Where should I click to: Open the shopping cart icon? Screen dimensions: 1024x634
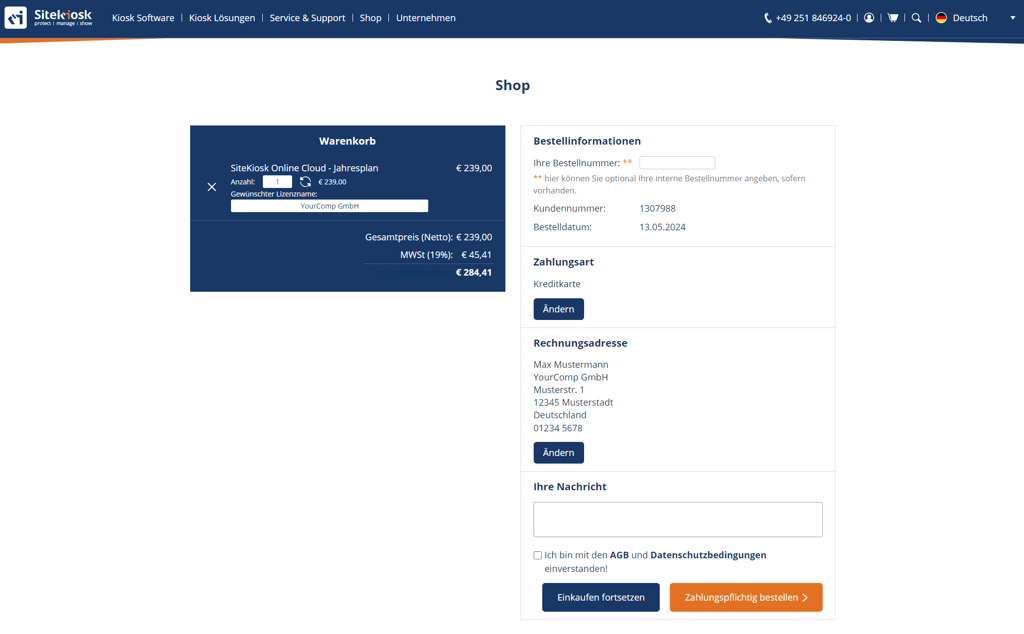click(x=892, y=17)
